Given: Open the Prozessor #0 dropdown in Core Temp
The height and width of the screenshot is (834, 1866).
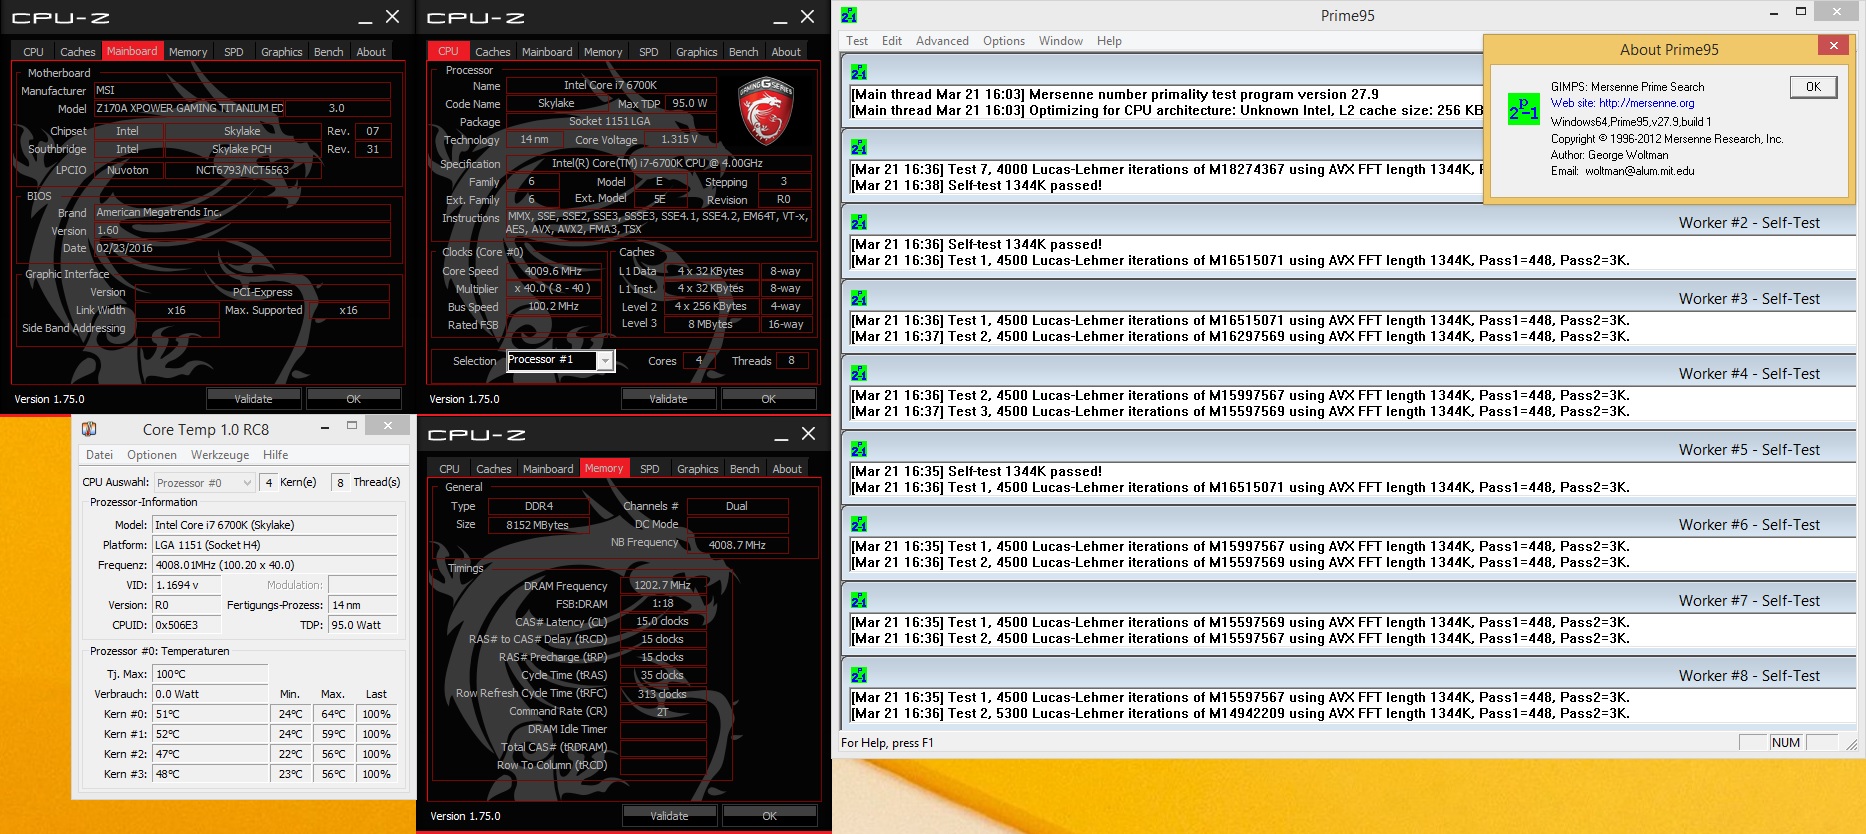Looking at the screenshot, I should [x=205, y=482].
